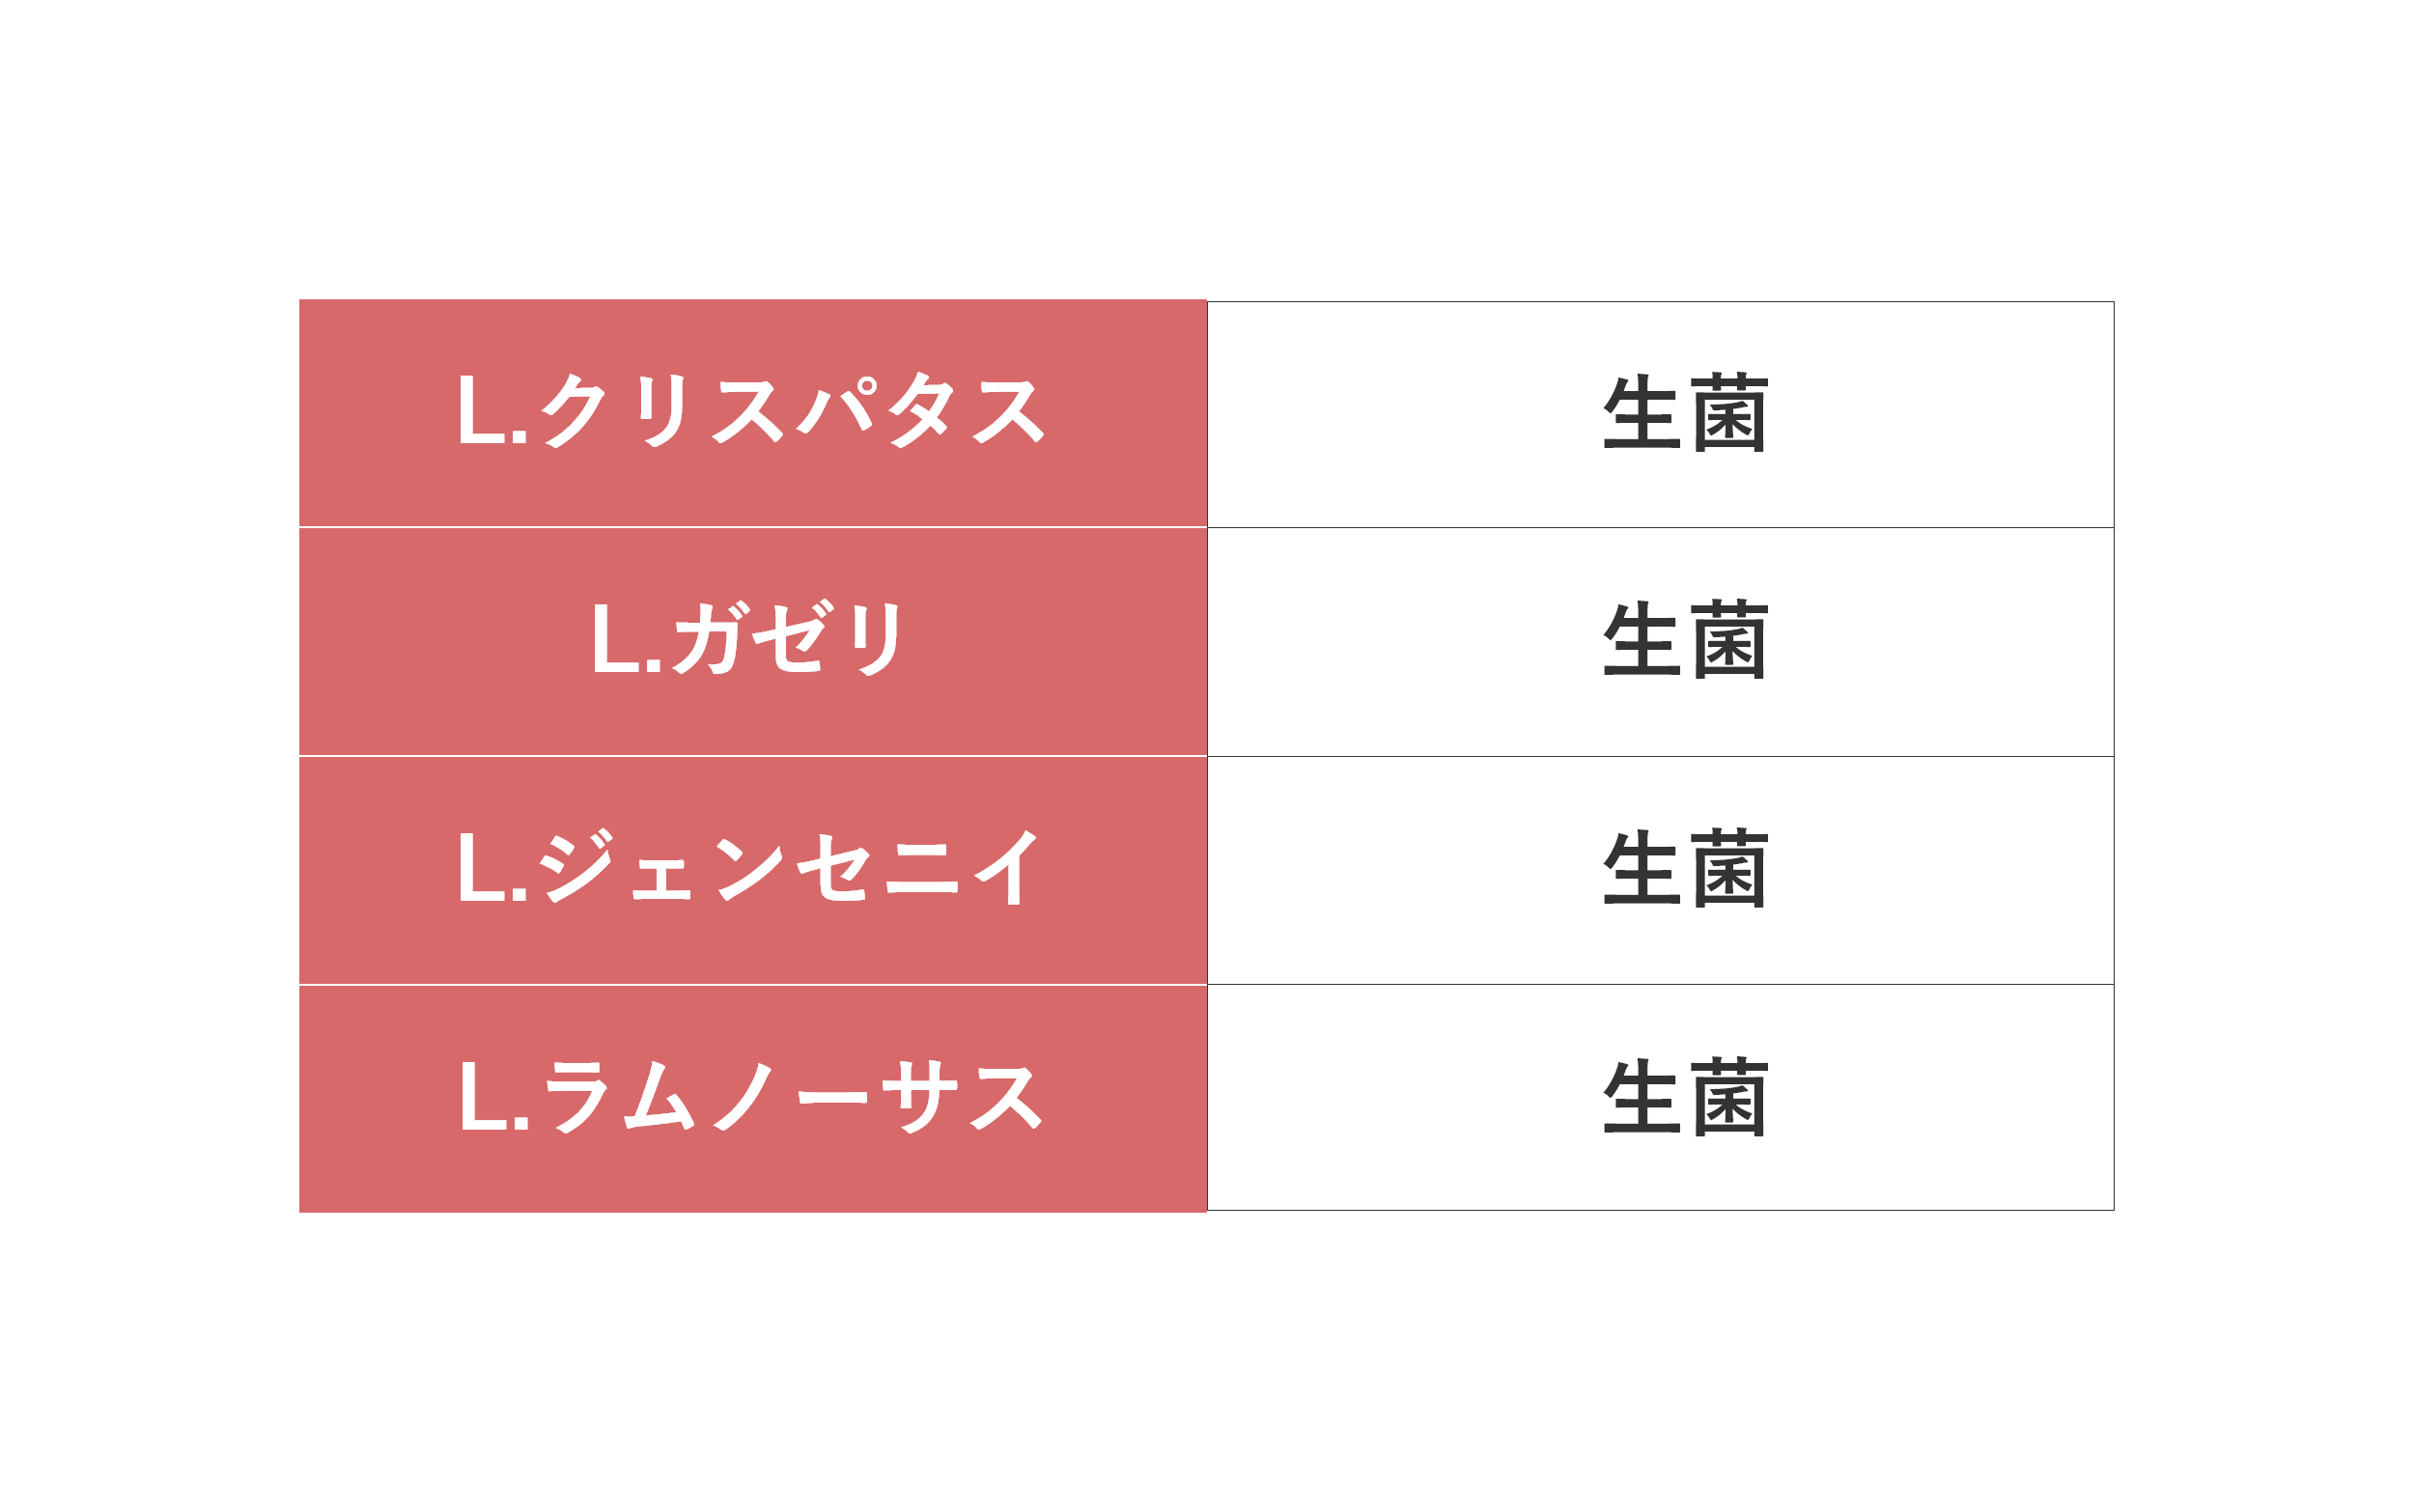This screenshot has height=1512, width=2414.
Task: Click the letter L in L.ガゼリ
Action: 617,637
